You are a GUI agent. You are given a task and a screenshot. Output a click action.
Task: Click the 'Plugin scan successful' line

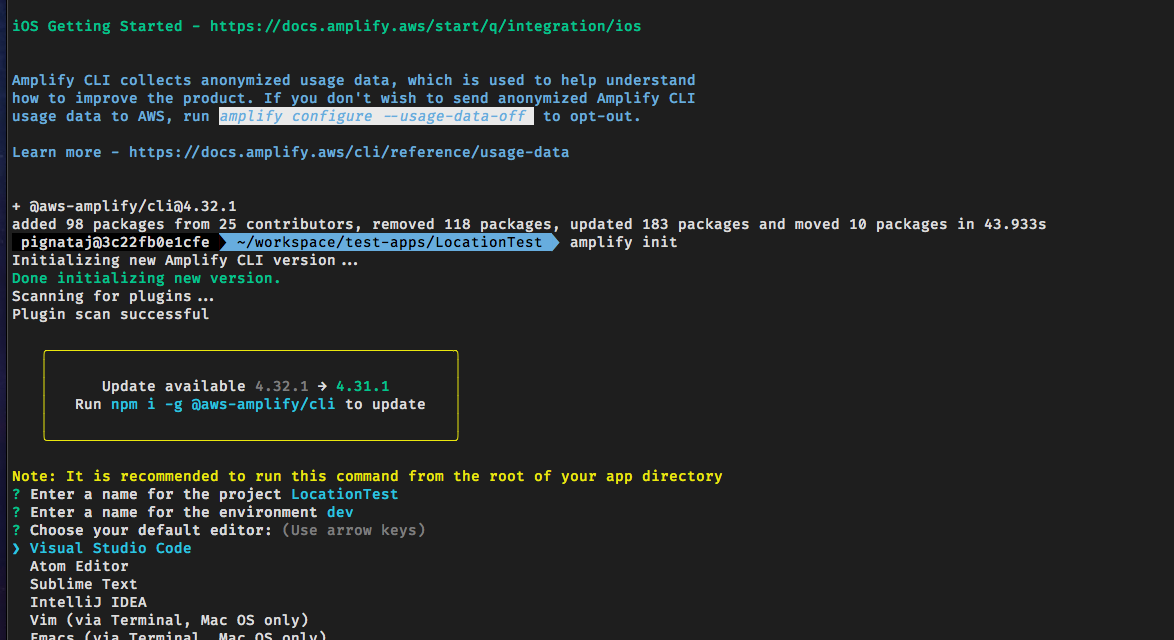(111, 314)
